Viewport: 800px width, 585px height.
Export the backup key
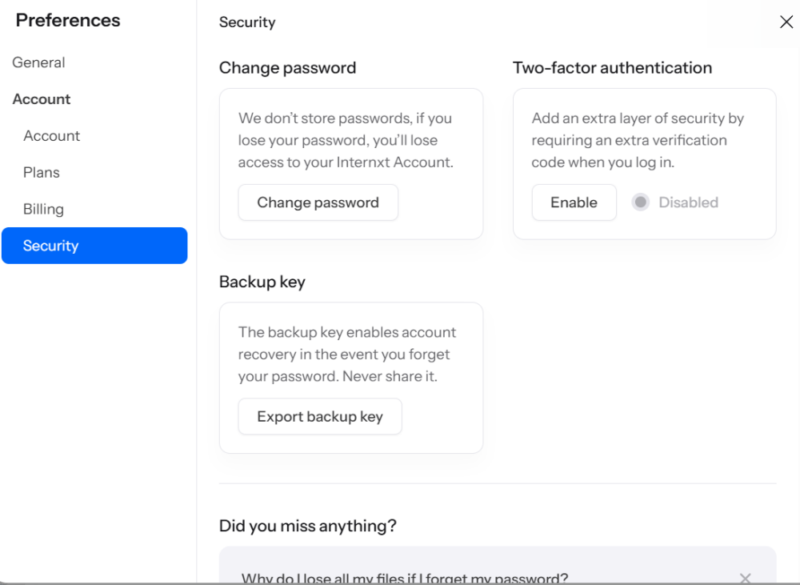point(319,416)
